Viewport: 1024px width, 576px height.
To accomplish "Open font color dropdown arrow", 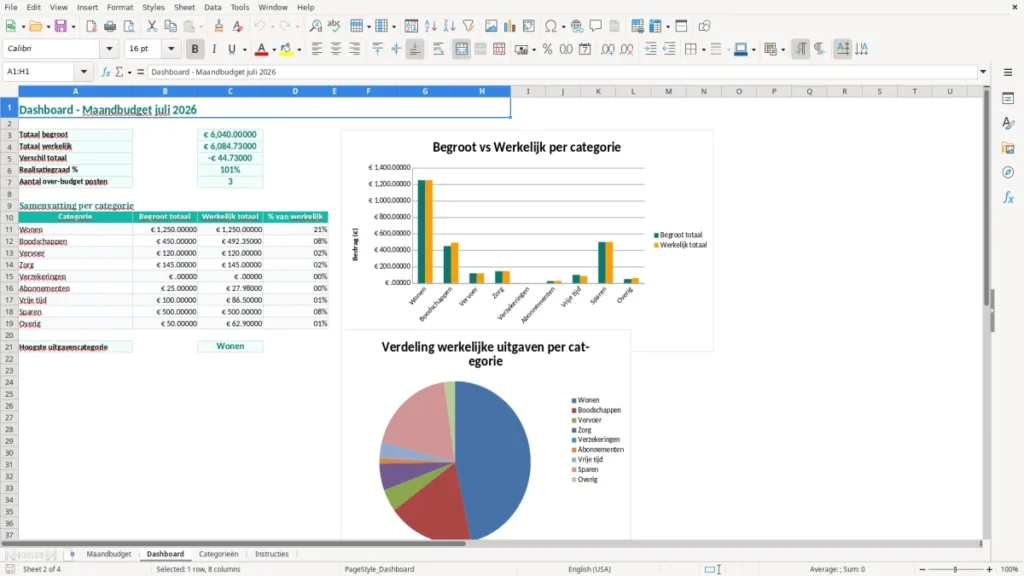I will [x=274, y=50].
